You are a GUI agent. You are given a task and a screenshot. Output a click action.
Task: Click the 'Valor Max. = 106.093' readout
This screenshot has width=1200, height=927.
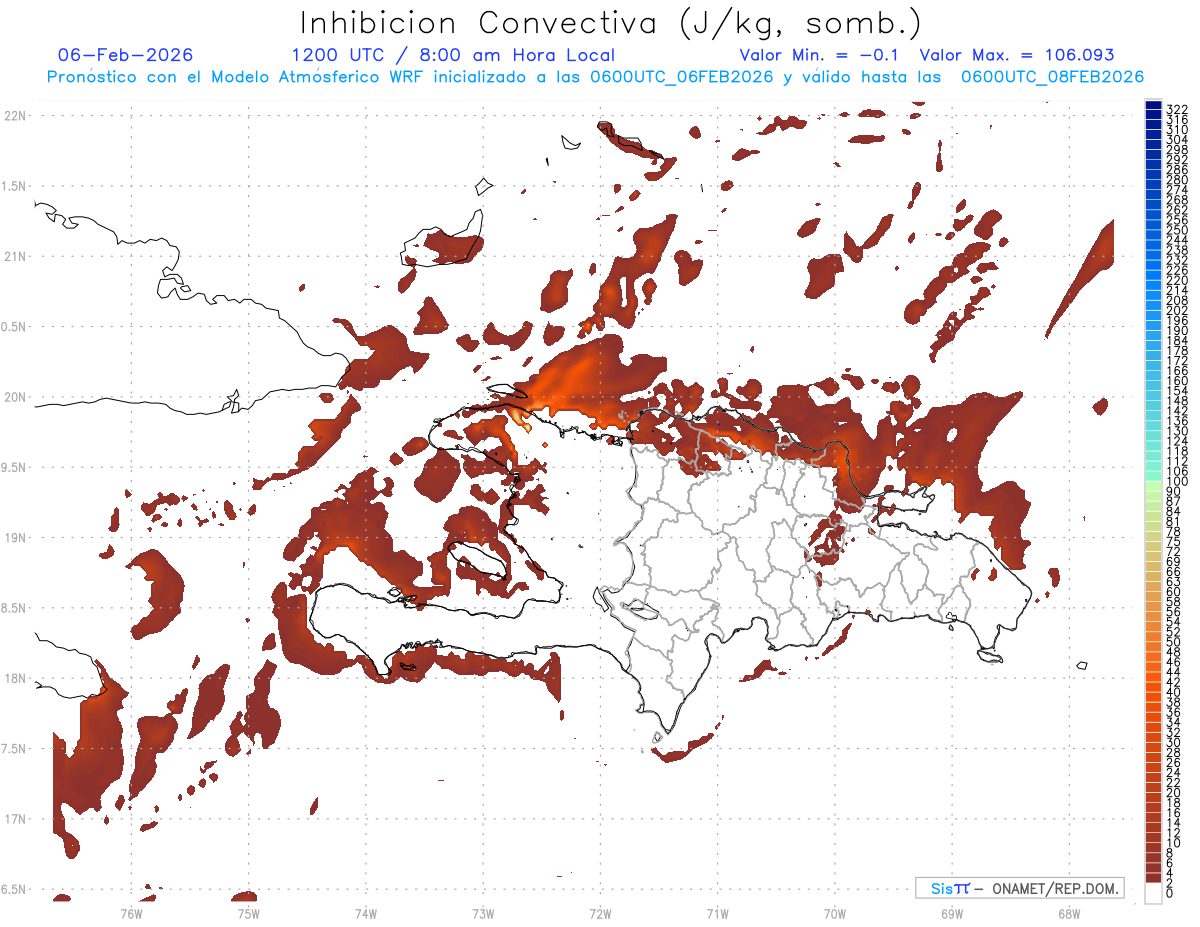point(1017,55)
